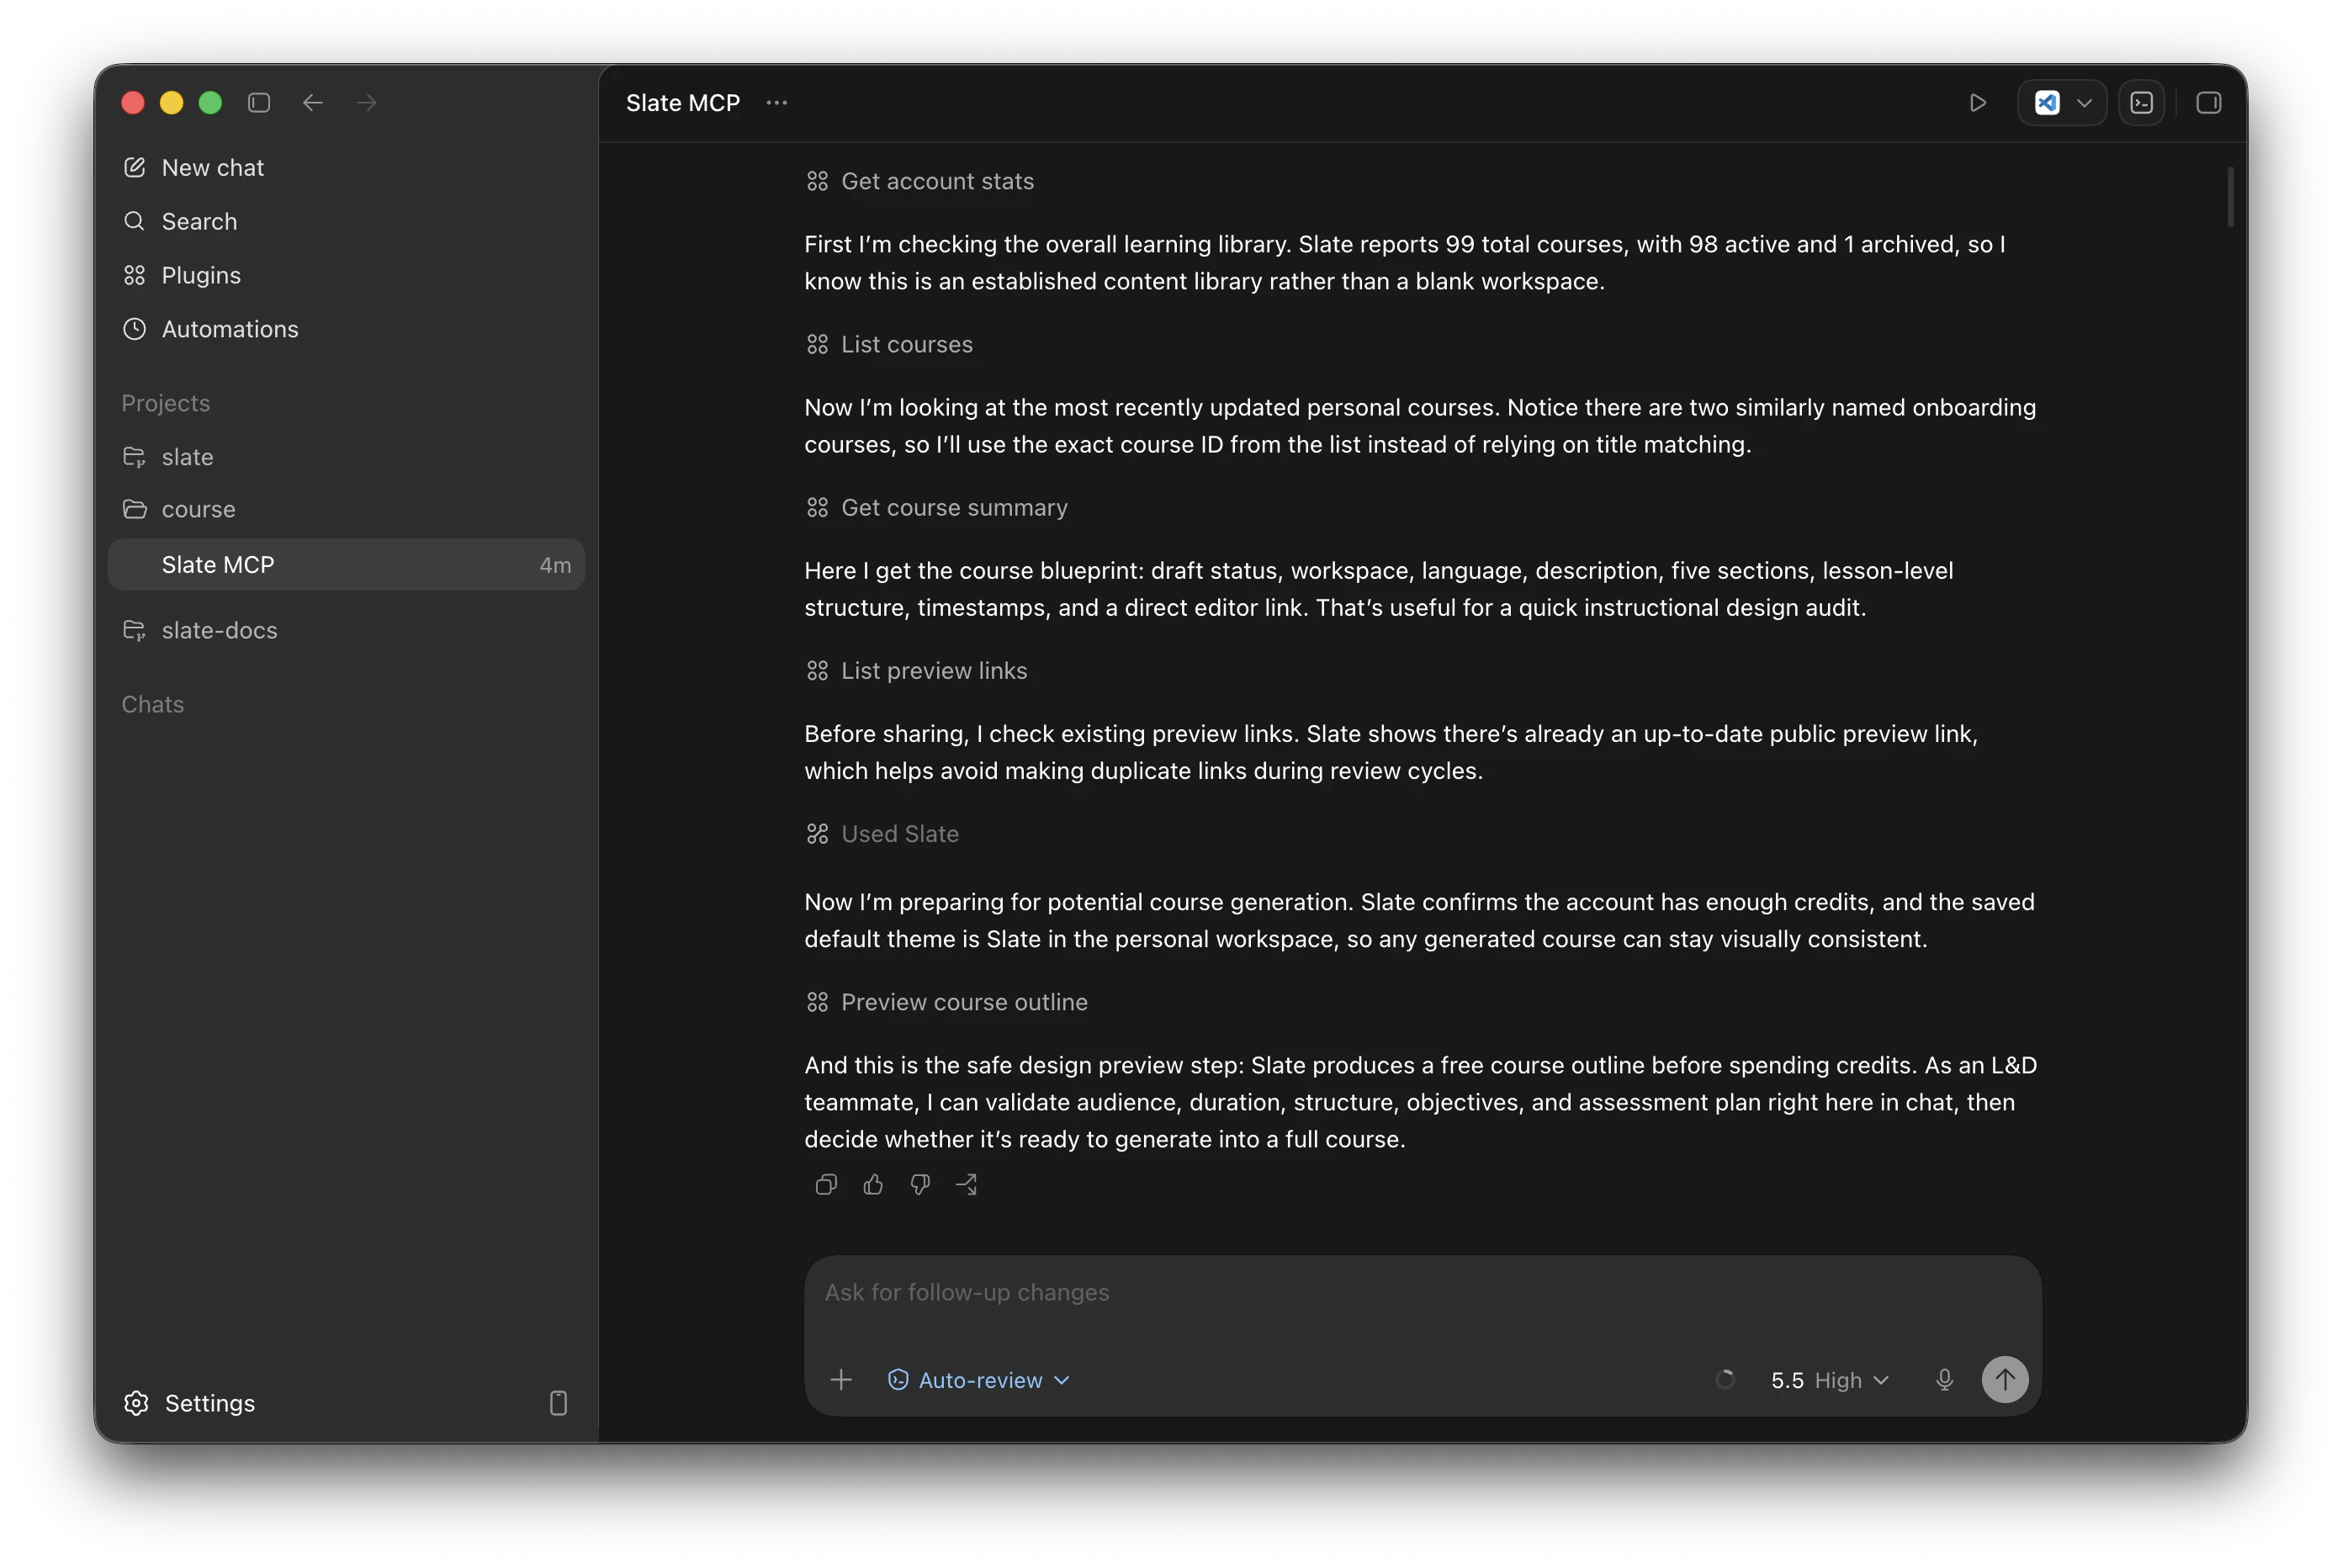The width and height of the screenshot is (2342, 1568).
Task: Expand the List courses tool call
Action: click(x=889, y=344)
